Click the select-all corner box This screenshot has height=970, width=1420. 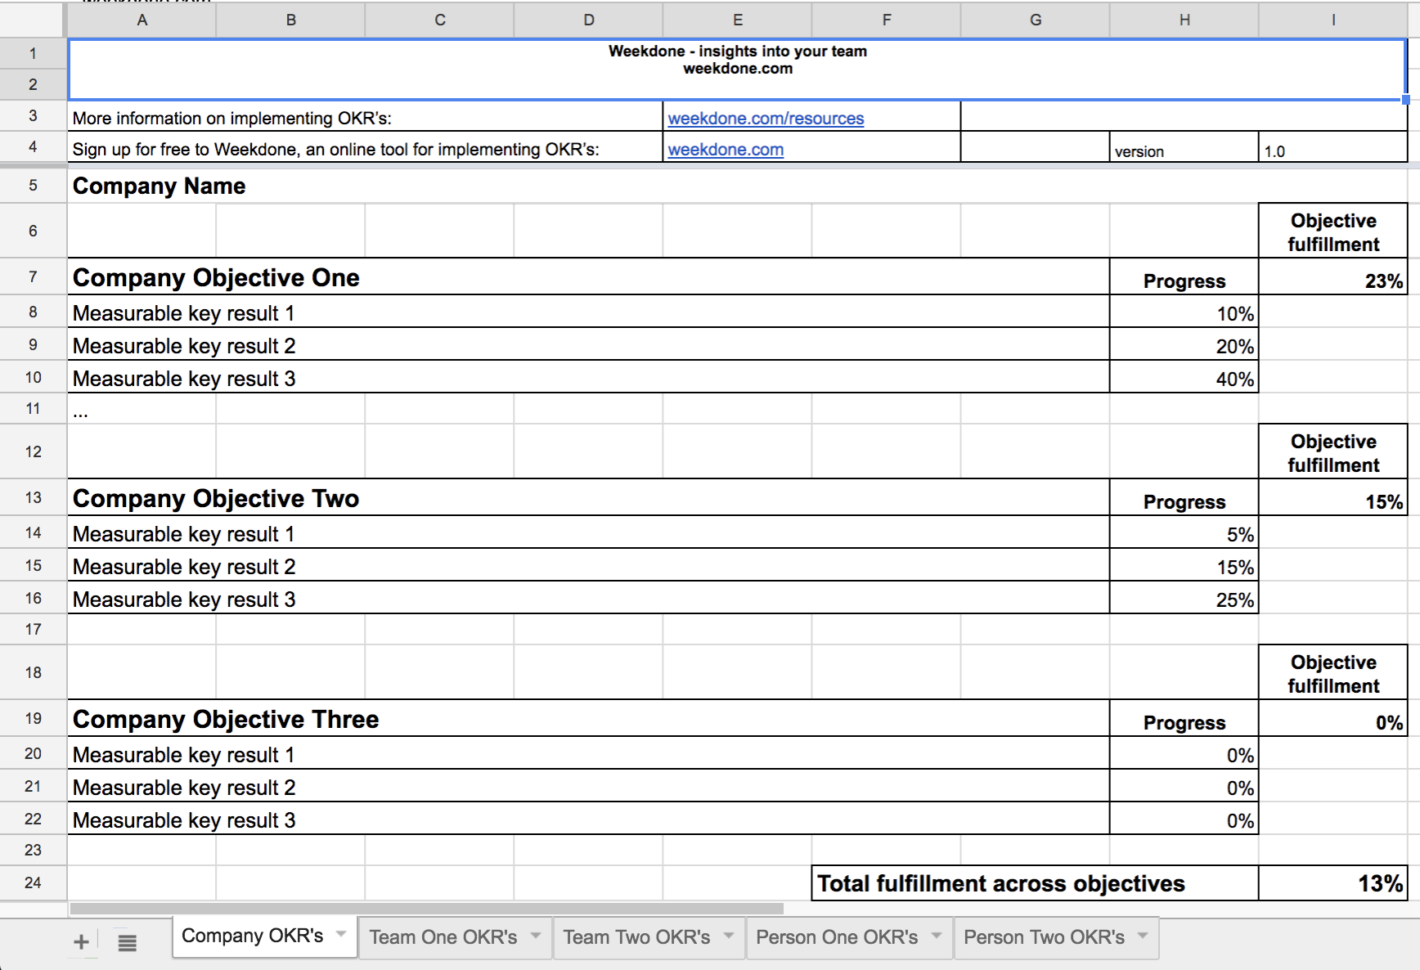[32, 19]
